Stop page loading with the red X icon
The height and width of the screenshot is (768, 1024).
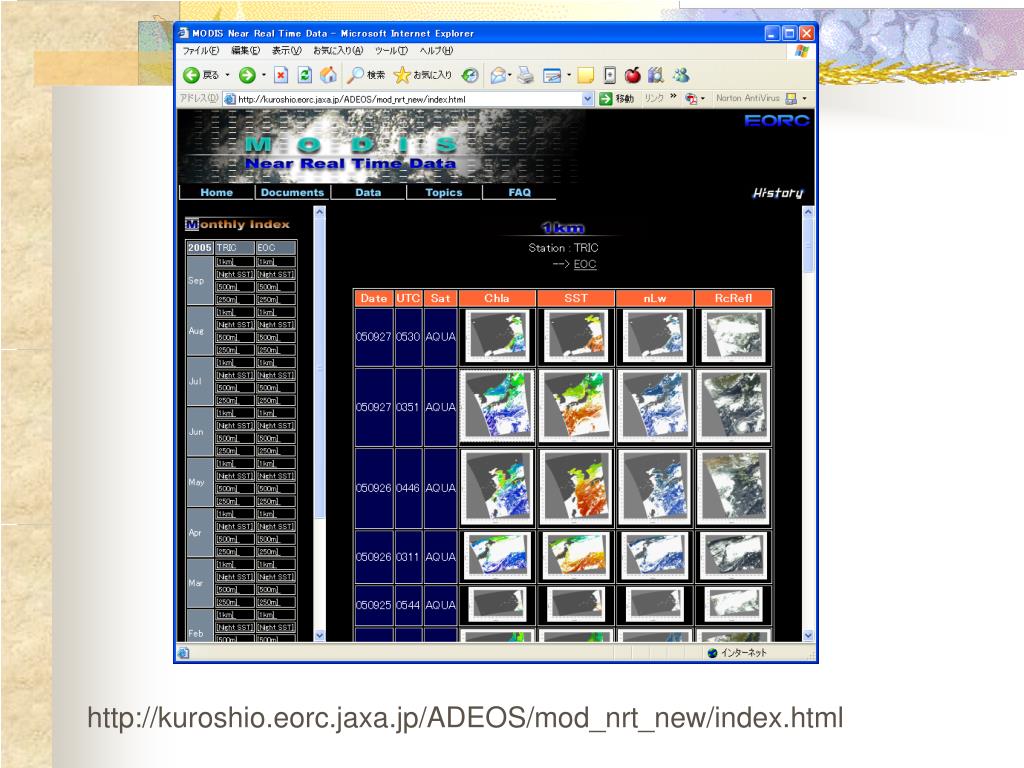coord(281,75)
